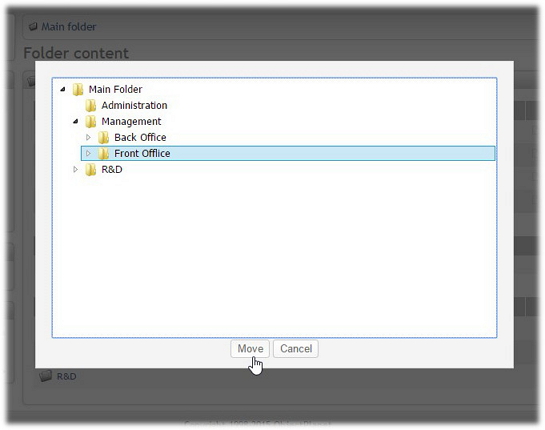Dismiss dialog with Cancel button
Viewport: 545px width, 430px height.
pos(296,349)
